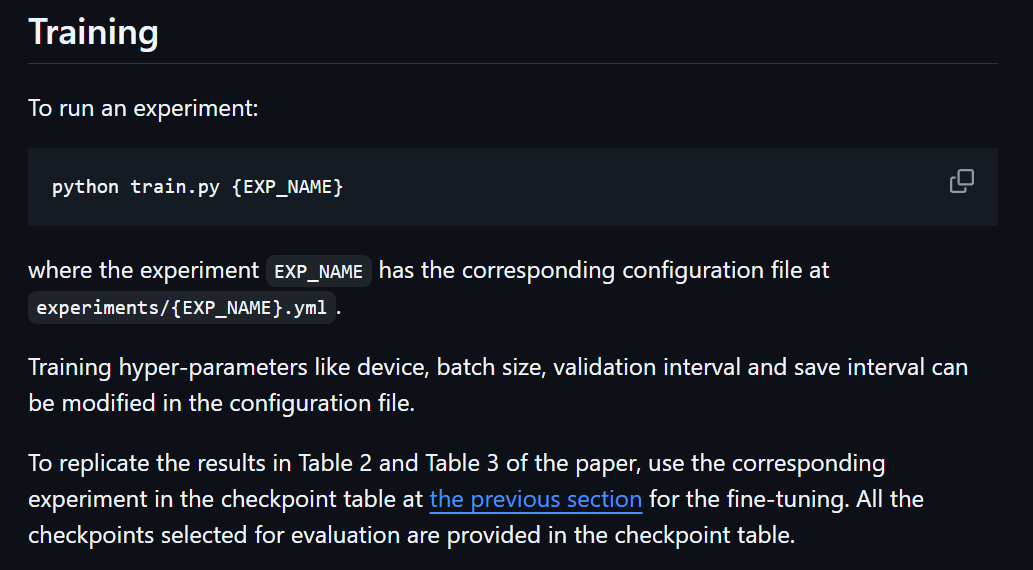Click "Table 3" in the paragraph
Screen dimensions: 1033x570
[x=465, y=464]
